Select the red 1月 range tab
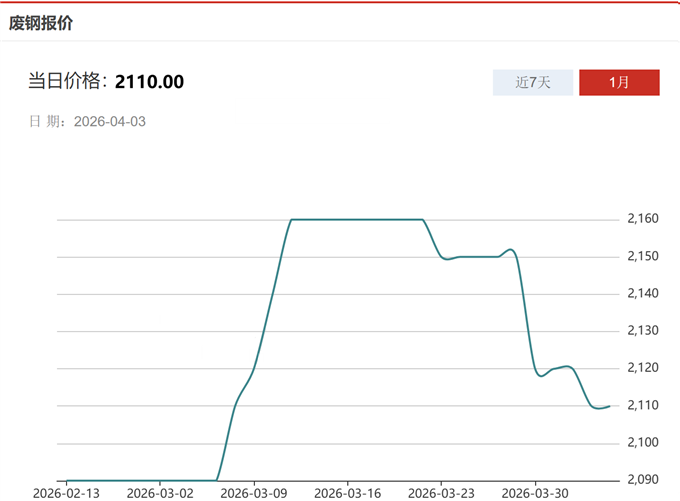This screenshot has height=501, width=680. point(619,82)
